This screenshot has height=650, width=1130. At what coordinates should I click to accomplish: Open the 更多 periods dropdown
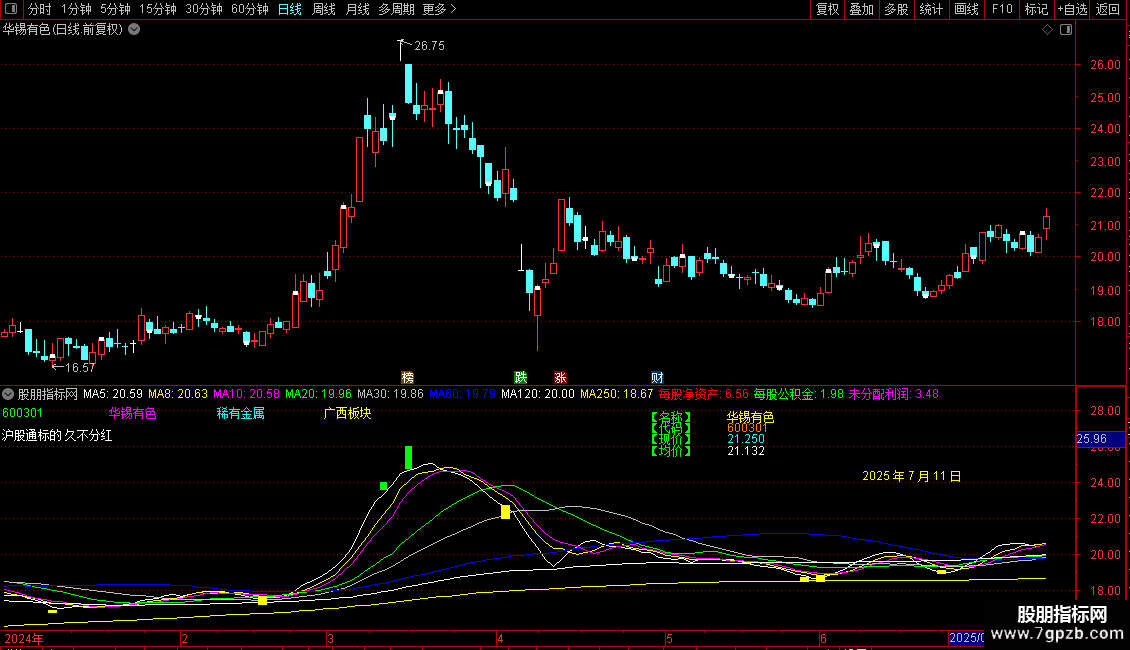point(439,10)
